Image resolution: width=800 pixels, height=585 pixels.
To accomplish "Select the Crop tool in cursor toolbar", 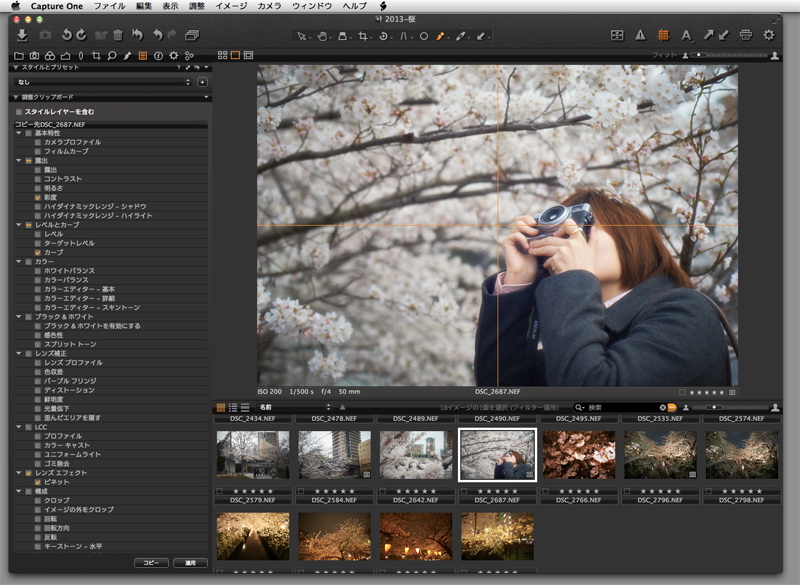I will click(365, 36).
